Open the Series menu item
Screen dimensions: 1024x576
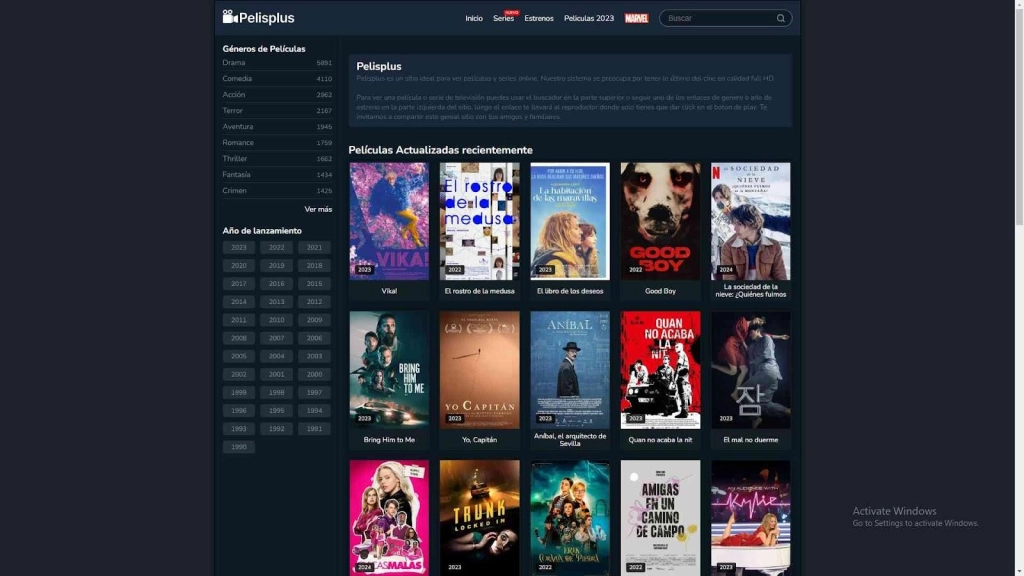[x=503, y=18]
